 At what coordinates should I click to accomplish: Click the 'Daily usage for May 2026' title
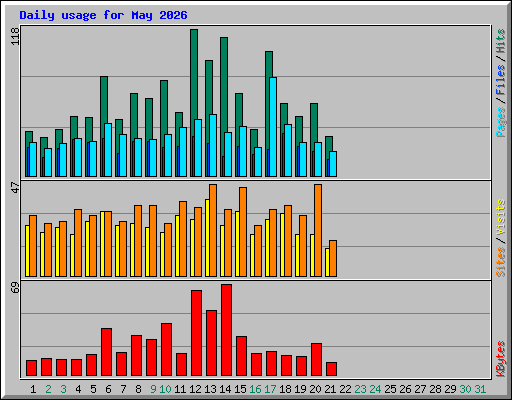click(103, 15)
